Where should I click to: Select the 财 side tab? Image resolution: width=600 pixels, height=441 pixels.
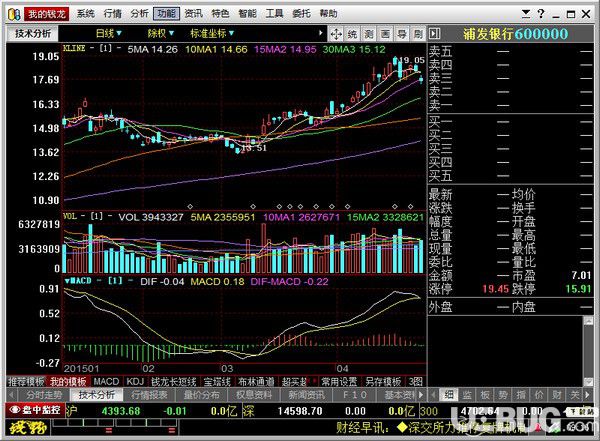(557, 395)
